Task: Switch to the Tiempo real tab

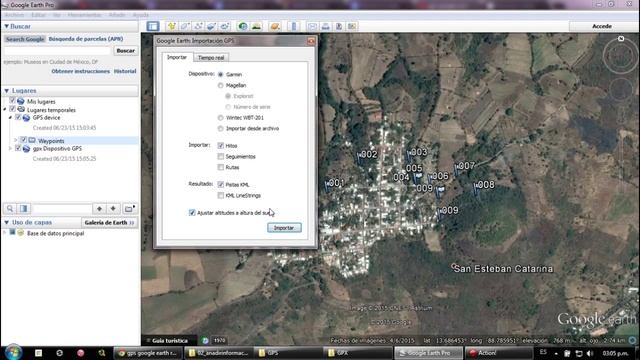Action: pos(211,58)
